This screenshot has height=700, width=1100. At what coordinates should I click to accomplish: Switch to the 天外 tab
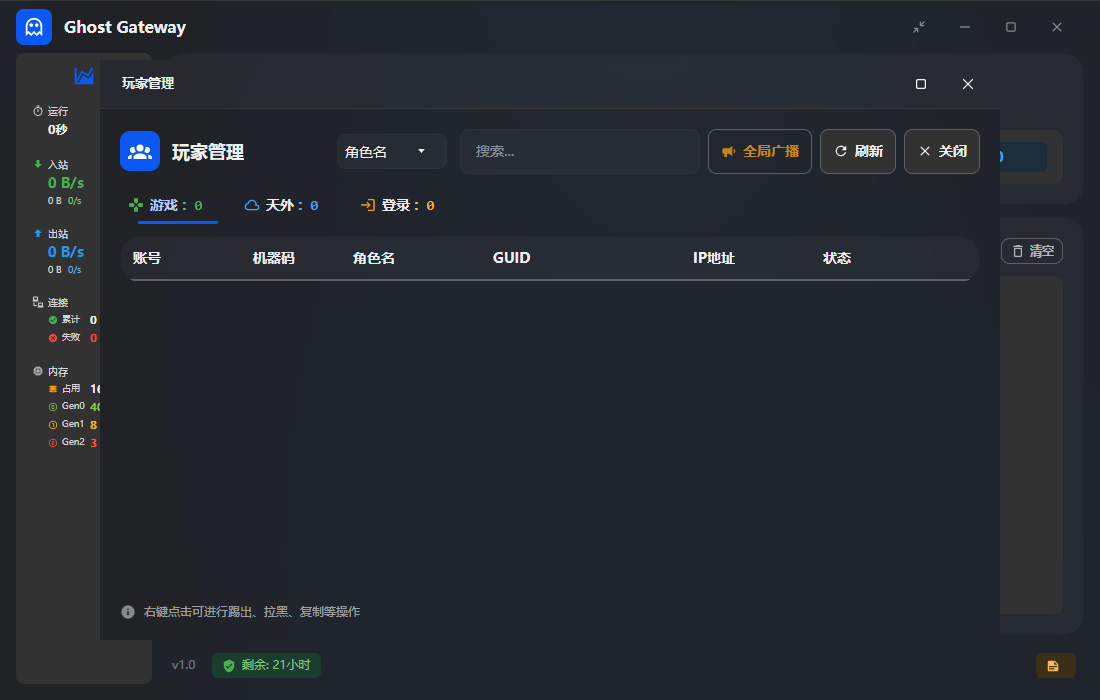[281, 205]
